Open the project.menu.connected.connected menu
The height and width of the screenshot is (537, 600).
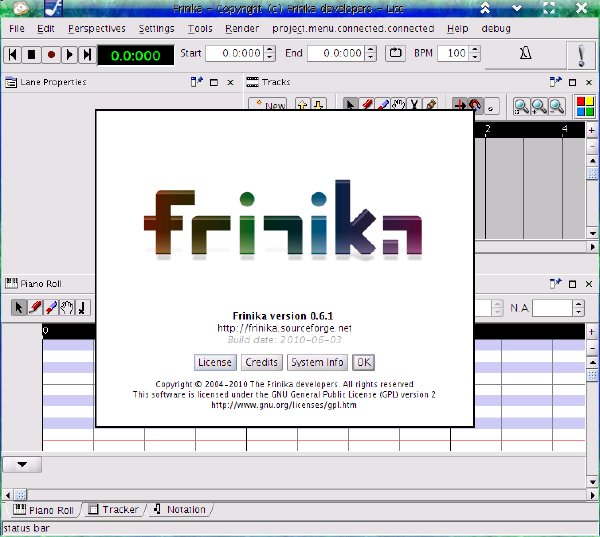click(x=353, y=29)
